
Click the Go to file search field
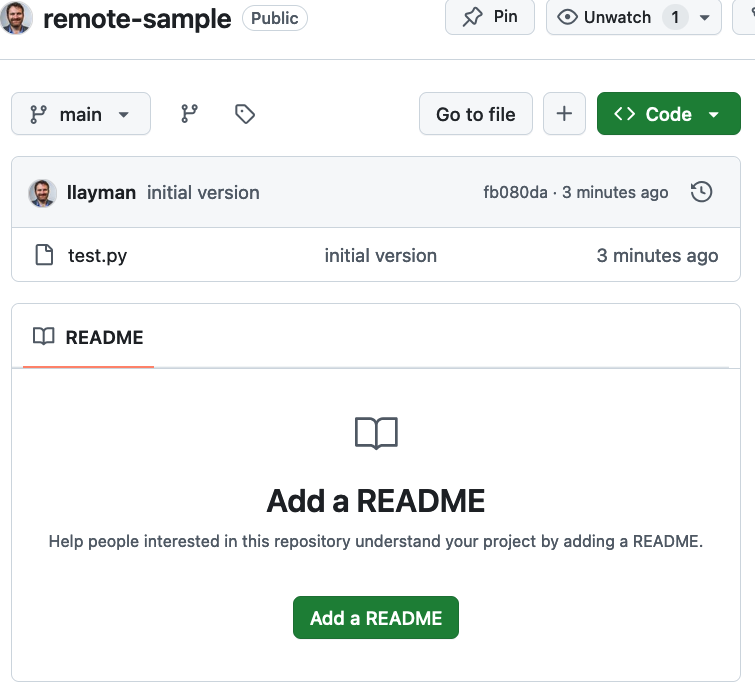[x=476, y=114]
